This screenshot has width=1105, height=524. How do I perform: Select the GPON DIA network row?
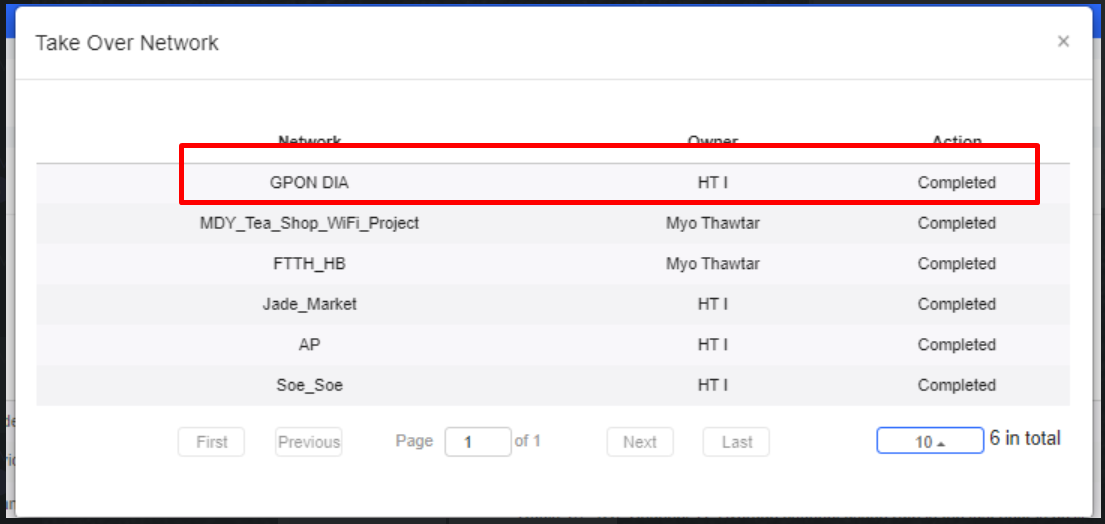click(x=309, y=183)
